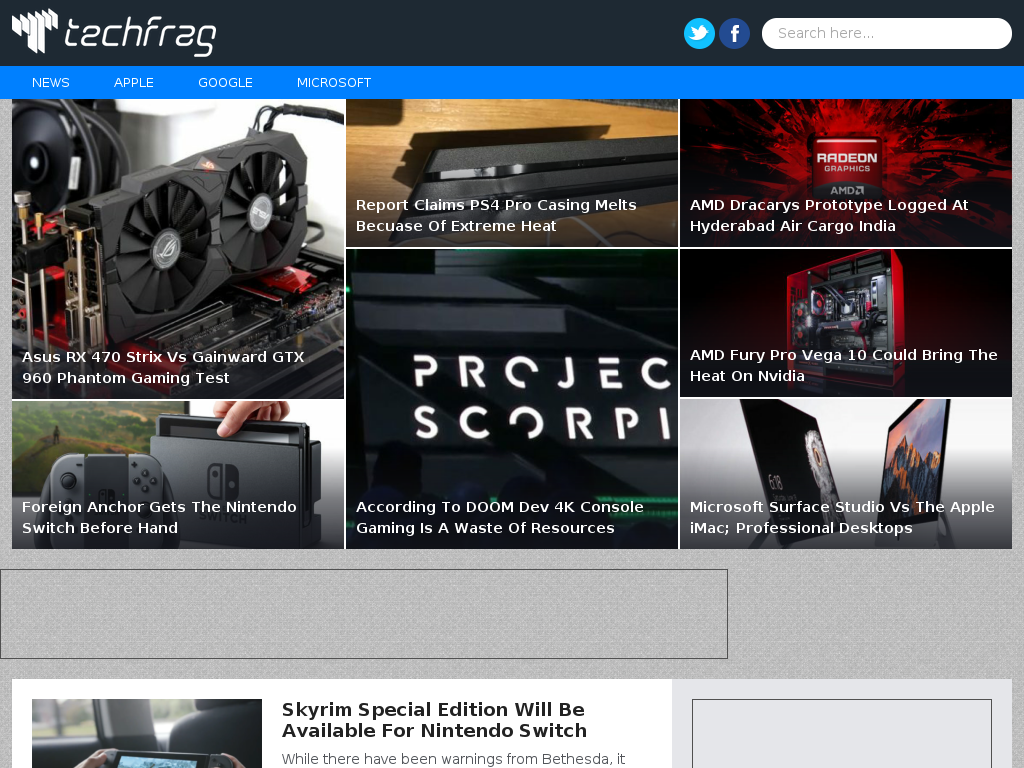Viewport: 1024px width, 768px height.
Task: Open Asus RX 470 Strix Vs Gainward article
Action: click(163, 367)
